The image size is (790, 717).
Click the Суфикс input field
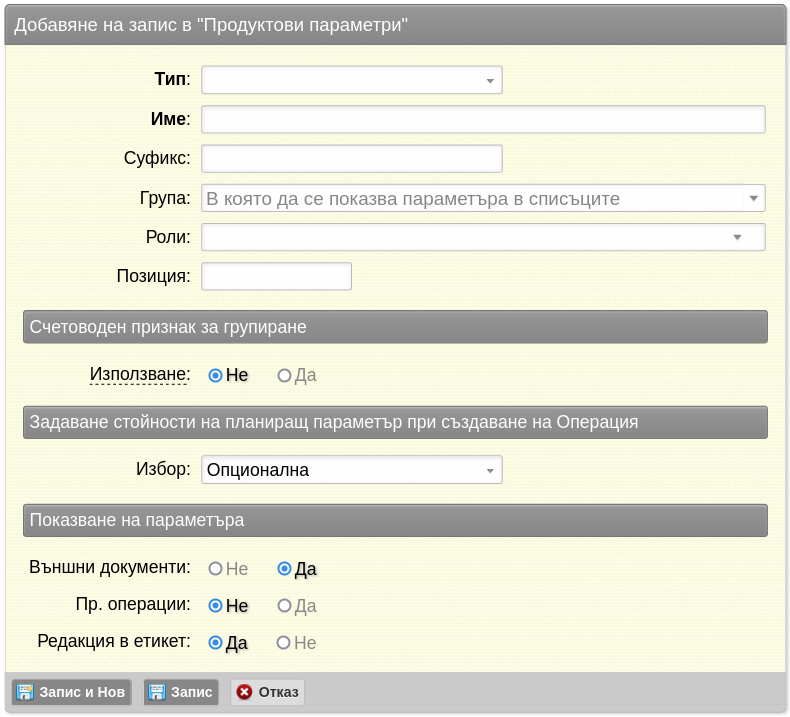tap(352, 159)
